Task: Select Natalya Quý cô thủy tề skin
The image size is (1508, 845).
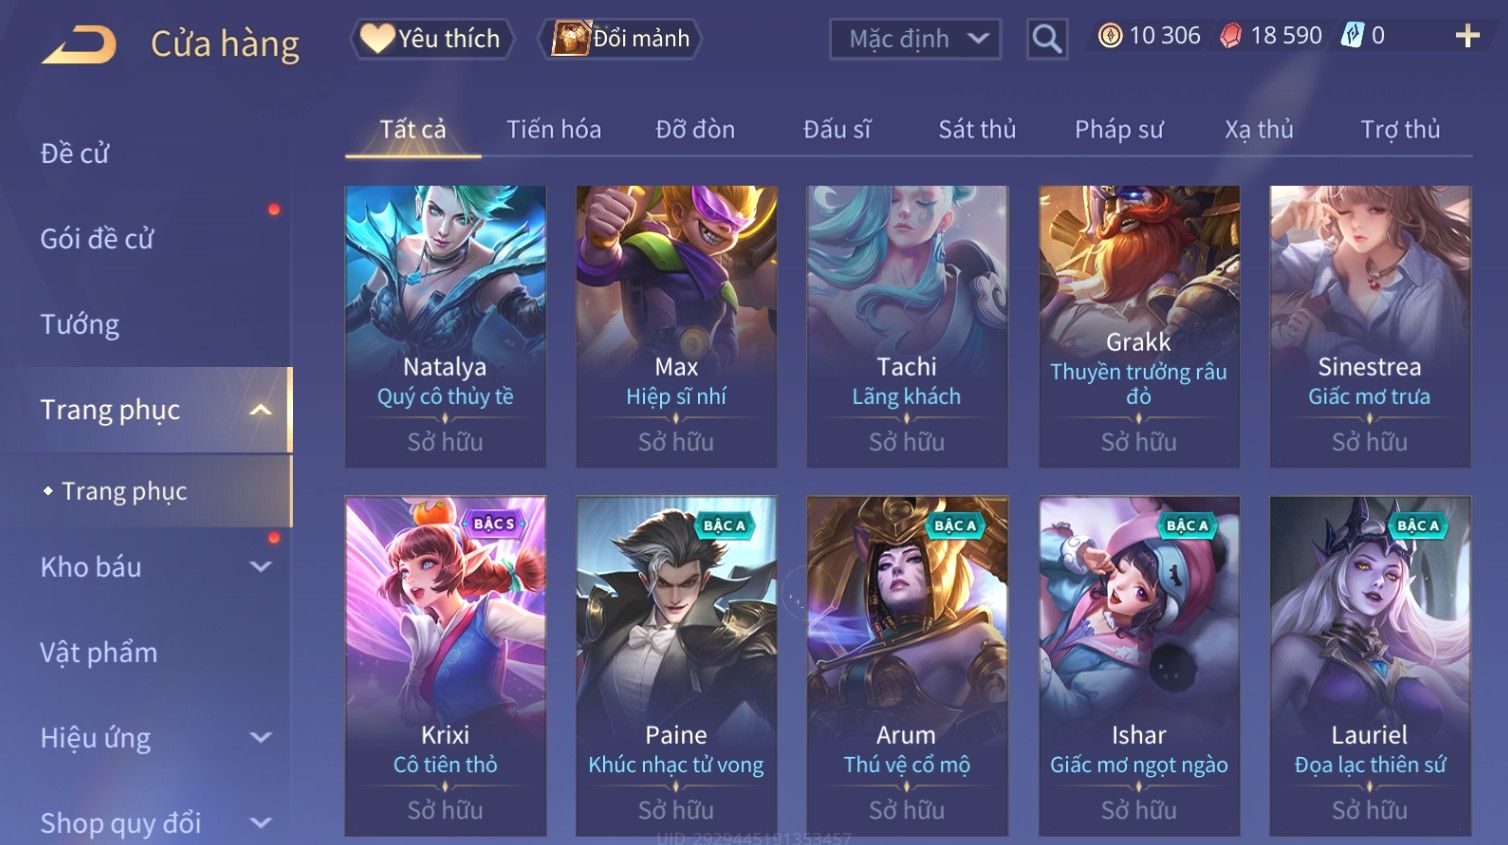Action: click(x=445, y=326)
